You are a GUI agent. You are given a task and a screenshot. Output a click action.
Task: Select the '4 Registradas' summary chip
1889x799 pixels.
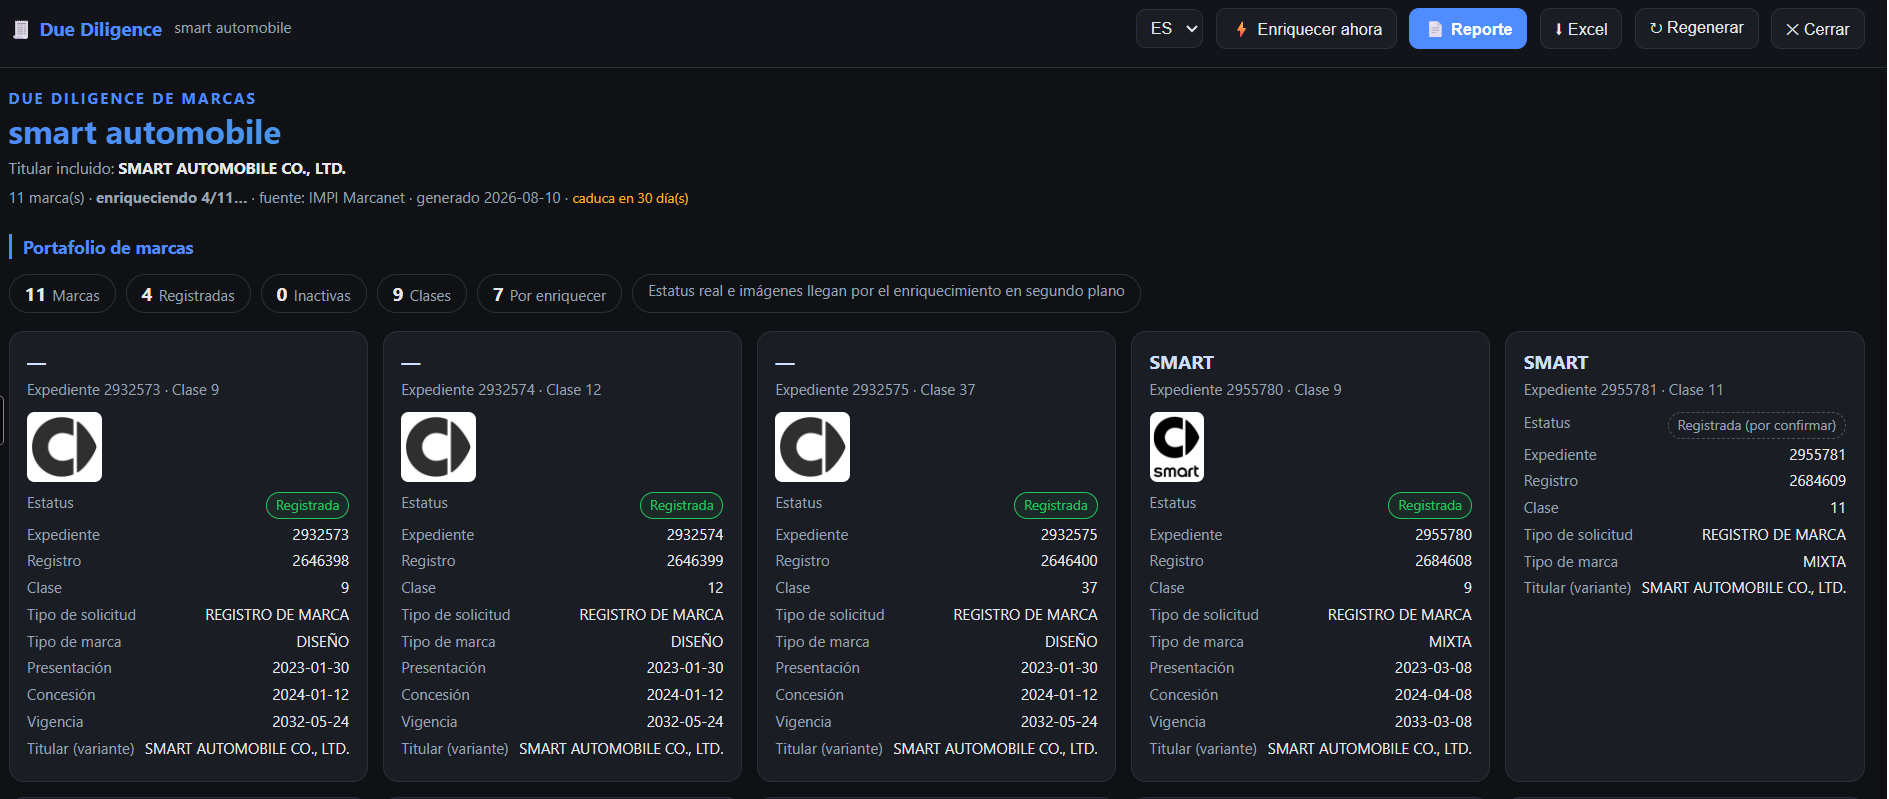[188, 295]
